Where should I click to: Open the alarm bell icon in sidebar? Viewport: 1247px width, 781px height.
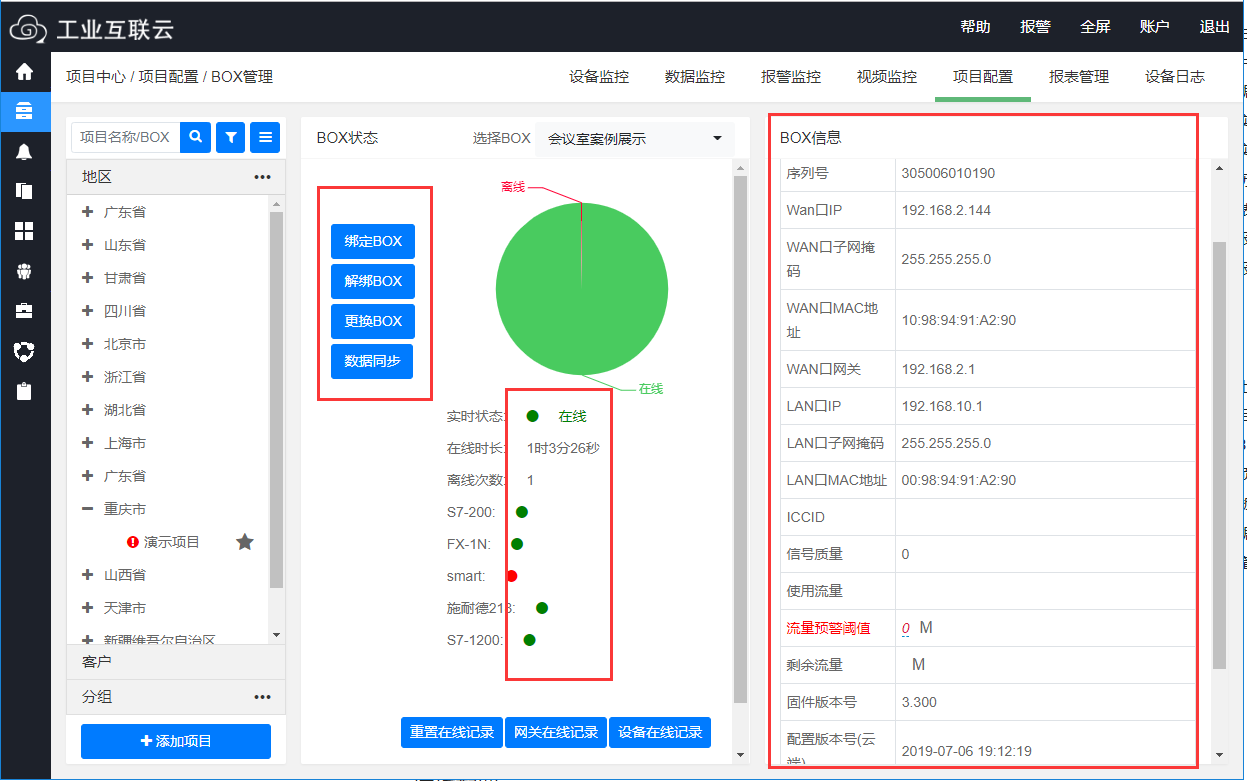[x=24, y=151]
